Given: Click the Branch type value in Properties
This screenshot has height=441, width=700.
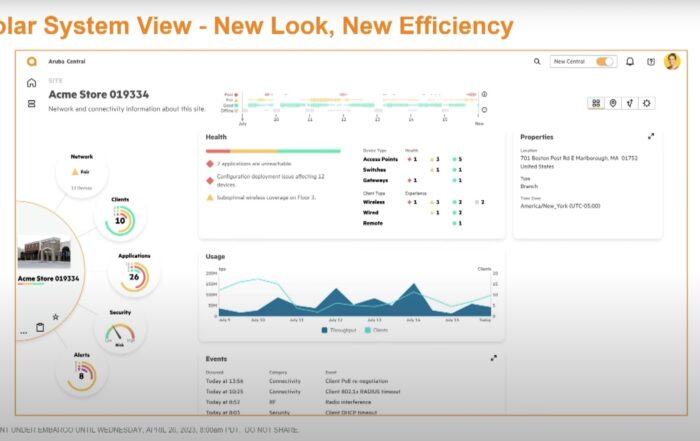Looking at the screenshot, I should [x=529, y=186].
